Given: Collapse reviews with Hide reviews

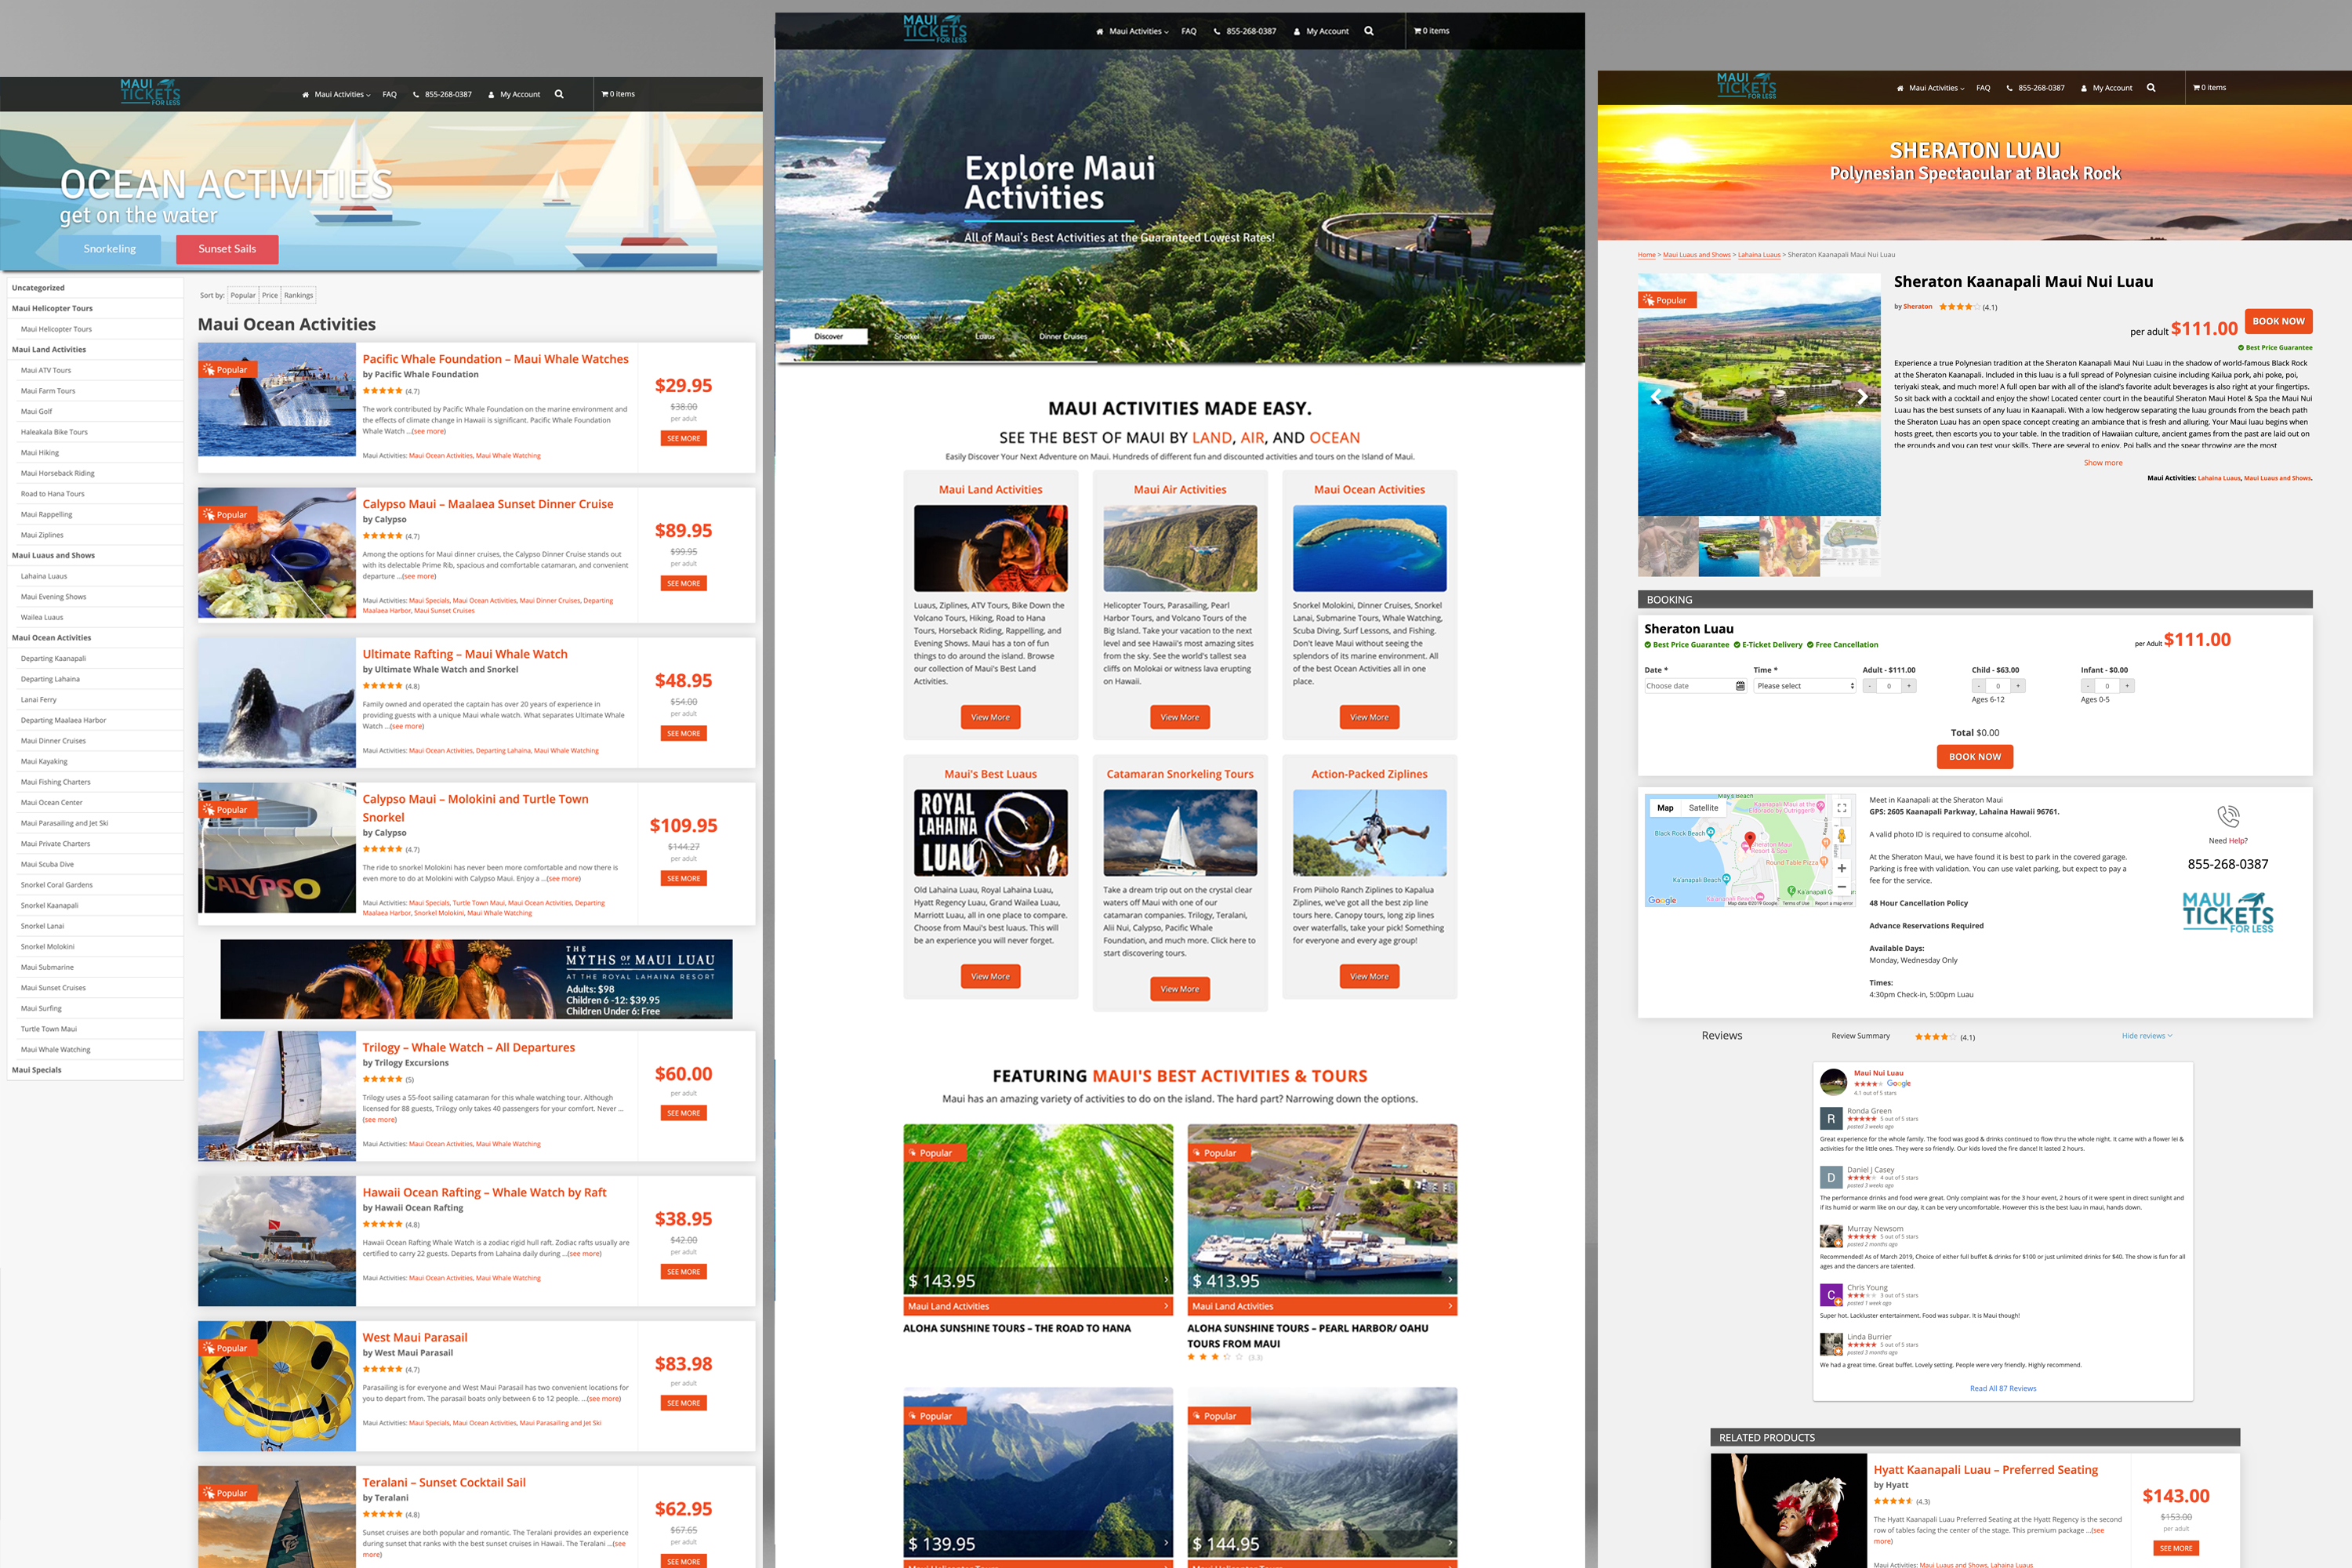Looking at the screenshot, I should [2146, 1036].
